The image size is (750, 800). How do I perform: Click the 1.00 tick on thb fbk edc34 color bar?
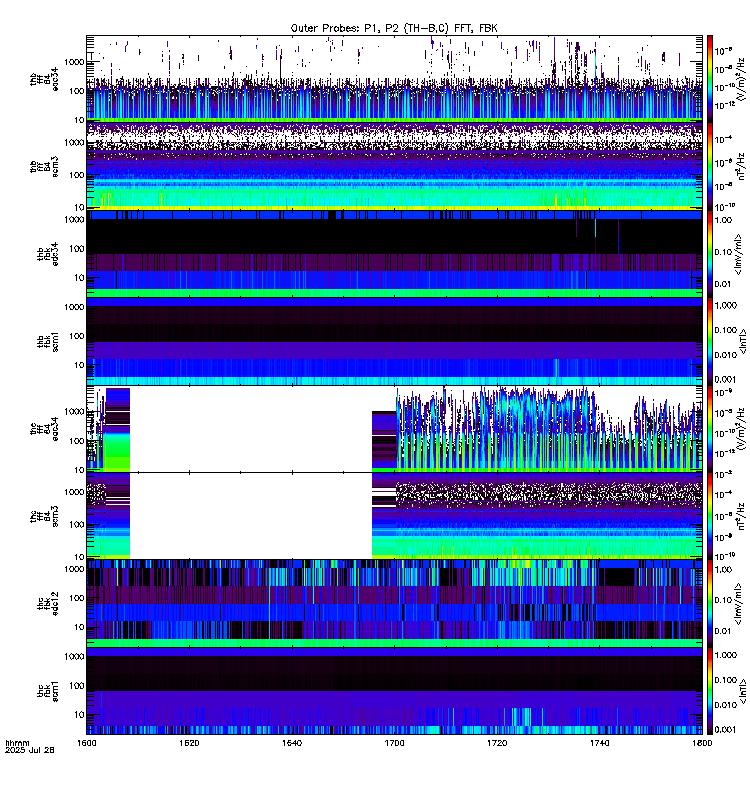point(723,220)
